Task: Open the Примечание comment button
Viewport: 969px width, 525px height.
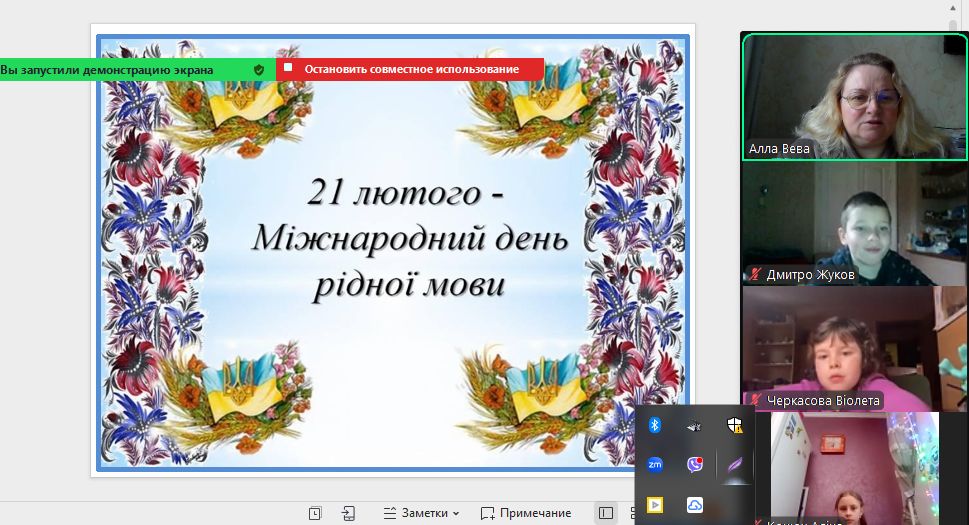Action: [x=526, y=513]
